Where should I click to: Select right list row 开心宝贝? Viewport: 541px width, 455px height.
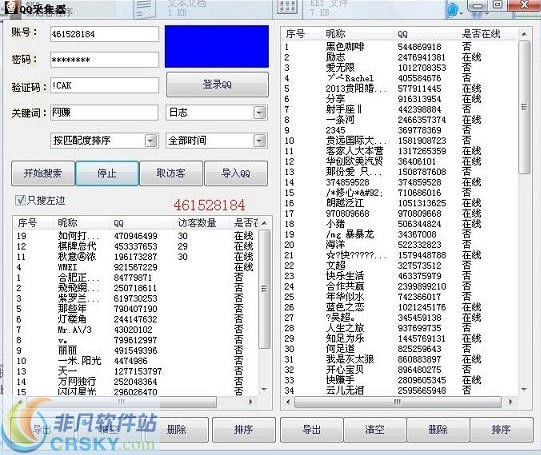click(400, 369)
